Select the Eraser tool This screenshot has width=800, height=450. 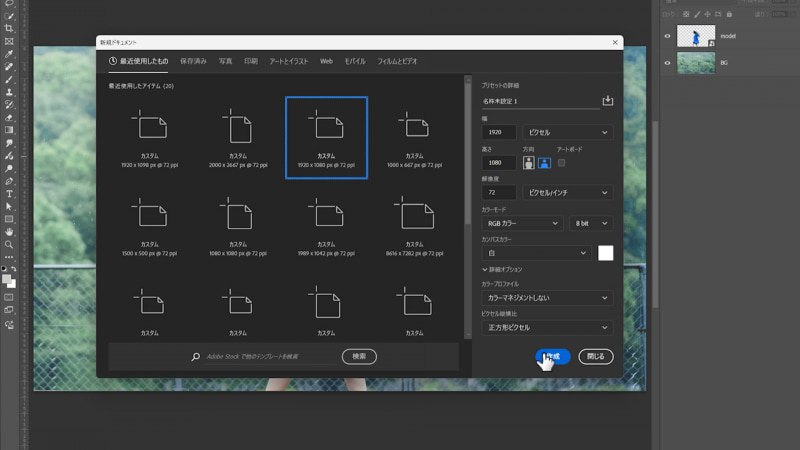point(9,117)
